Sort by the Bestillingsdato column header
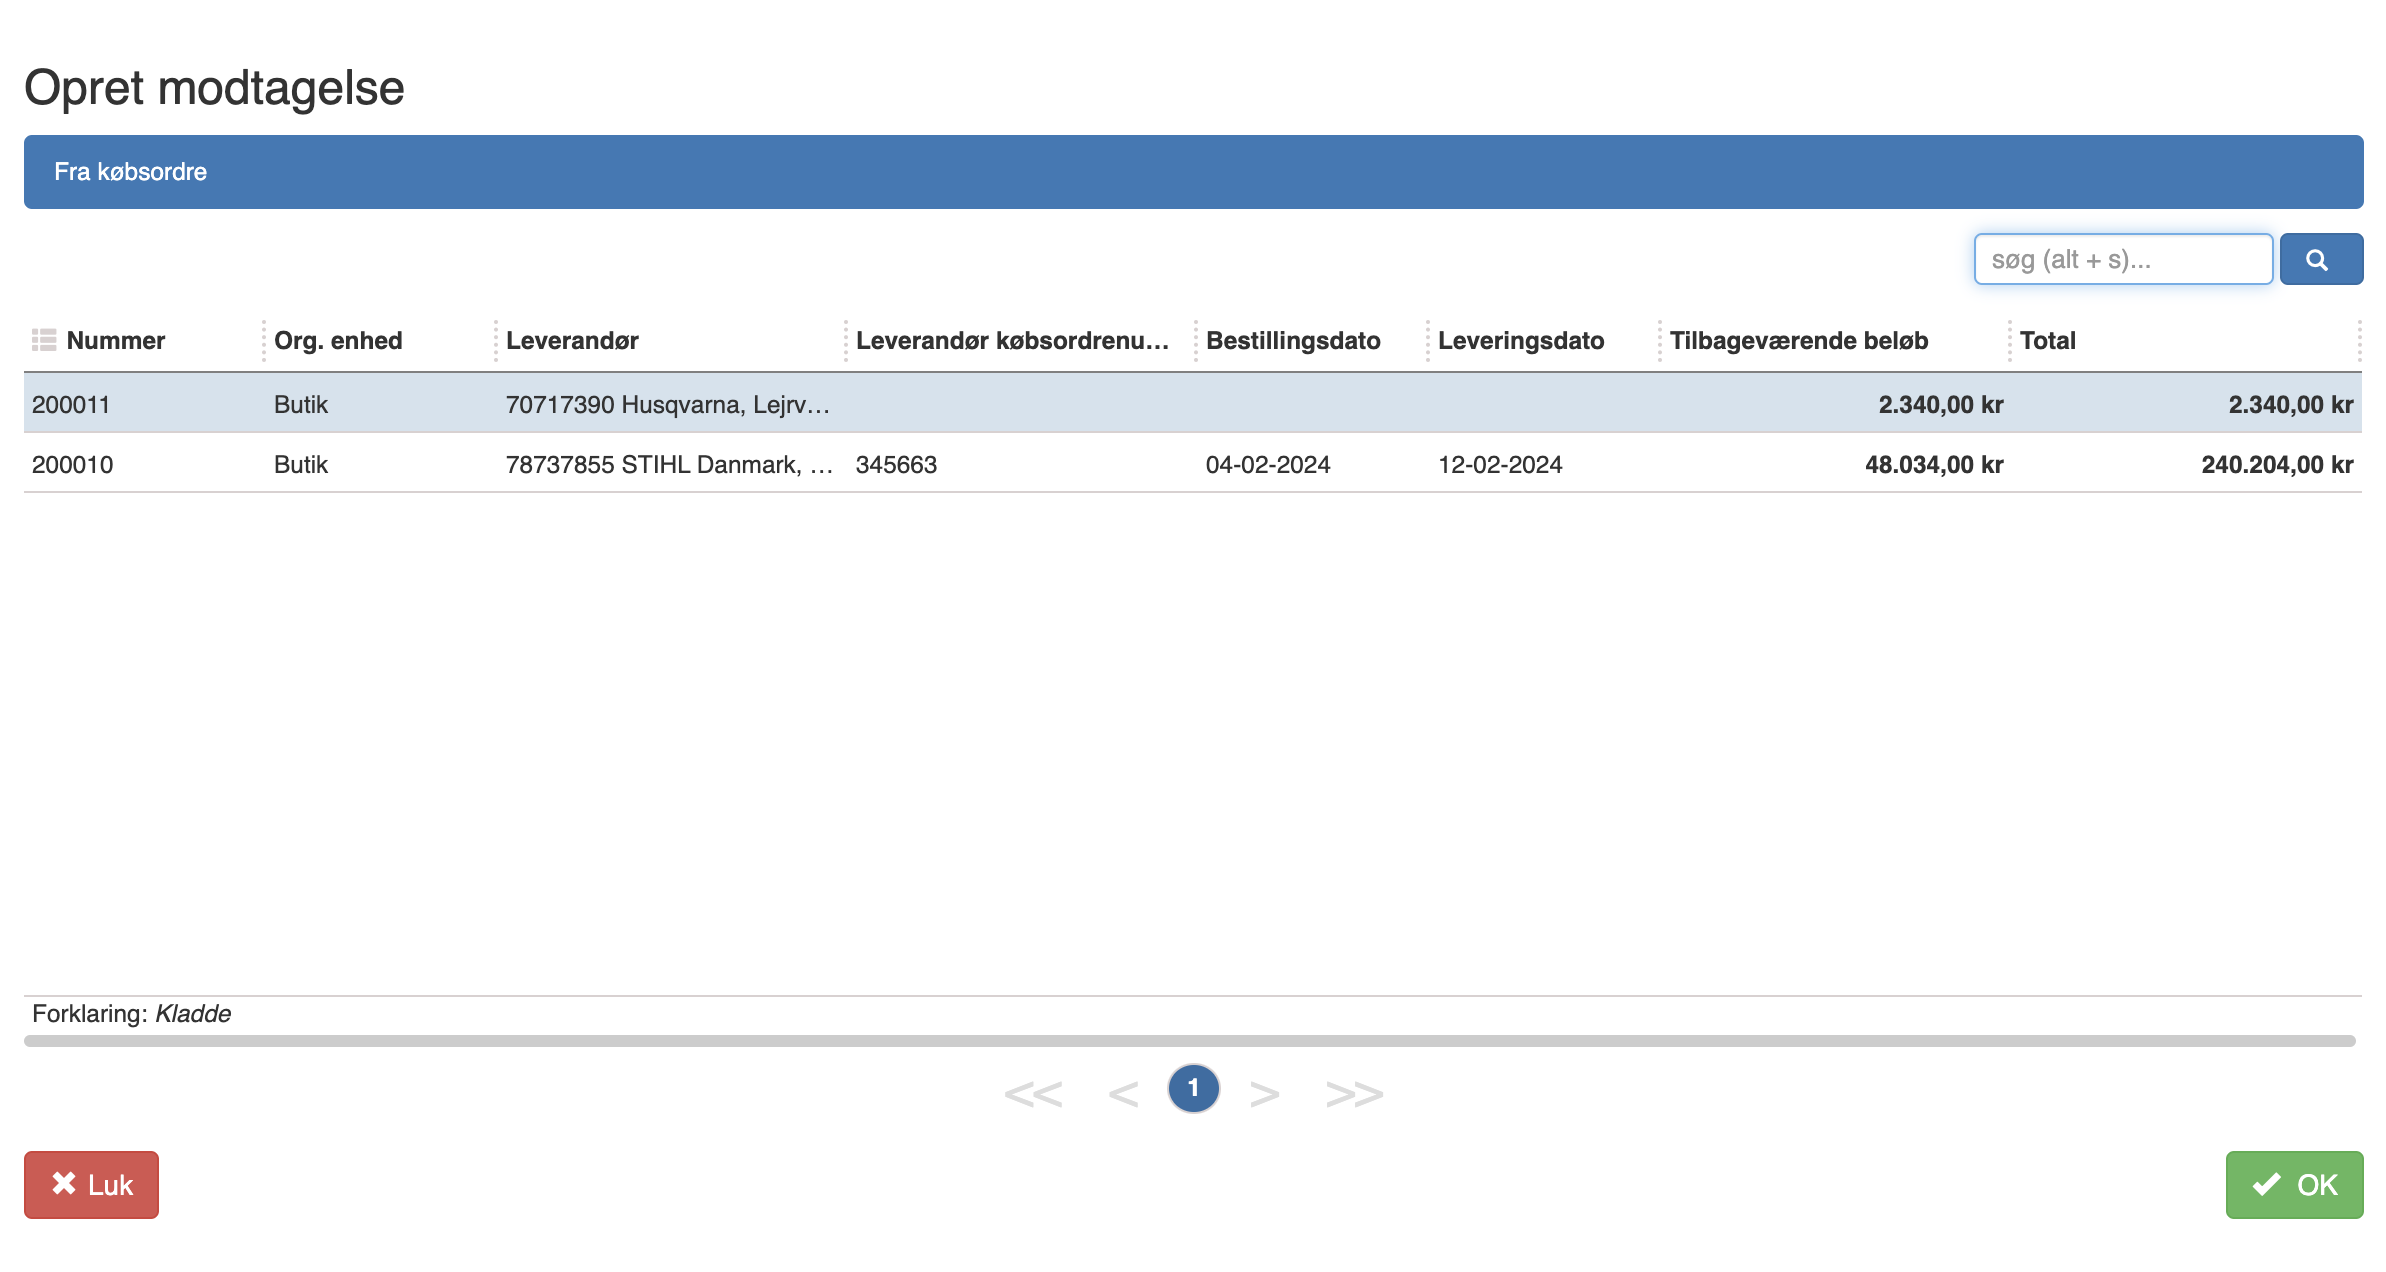 coord(1293,341)
